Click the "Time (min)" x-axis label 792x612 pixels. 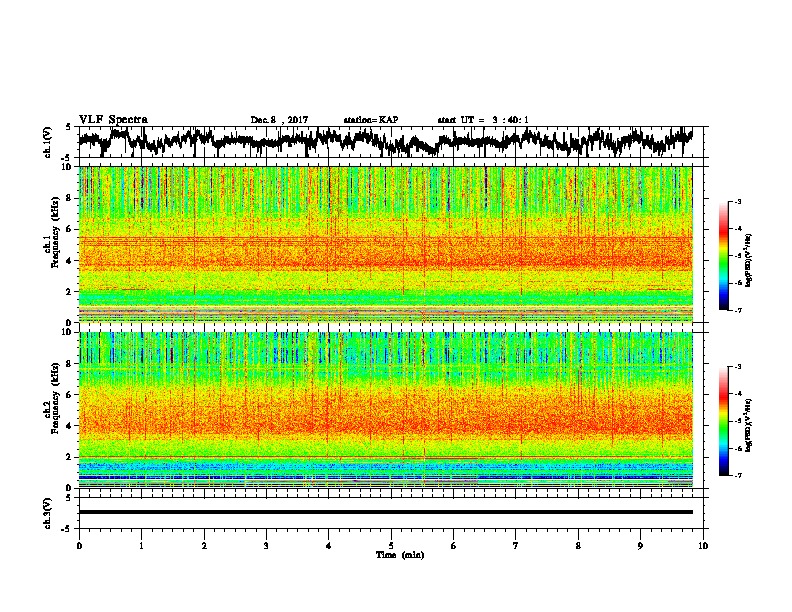[x=400, y=555]
